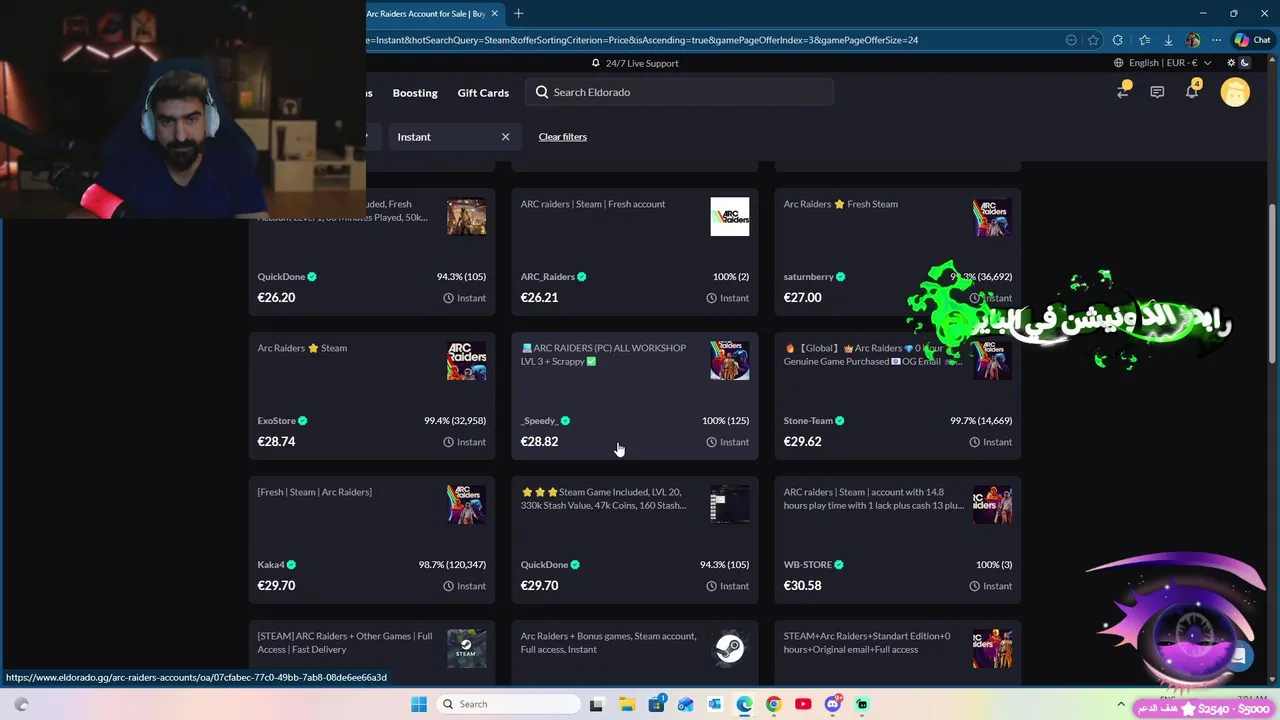Viewport: 1280px width, 720px height.
Task: Add page to favorites star icon
Action: tap(1093, 40)
